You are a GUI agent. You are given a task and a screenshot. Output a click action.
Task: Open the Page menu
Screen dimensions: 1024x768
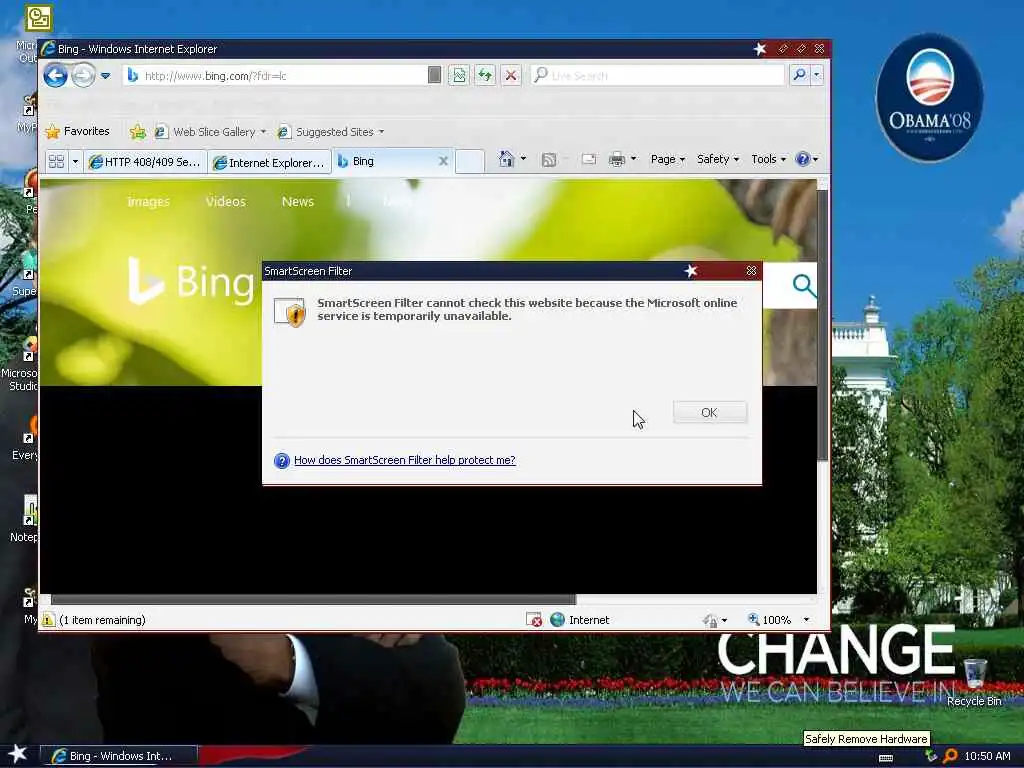667,159
